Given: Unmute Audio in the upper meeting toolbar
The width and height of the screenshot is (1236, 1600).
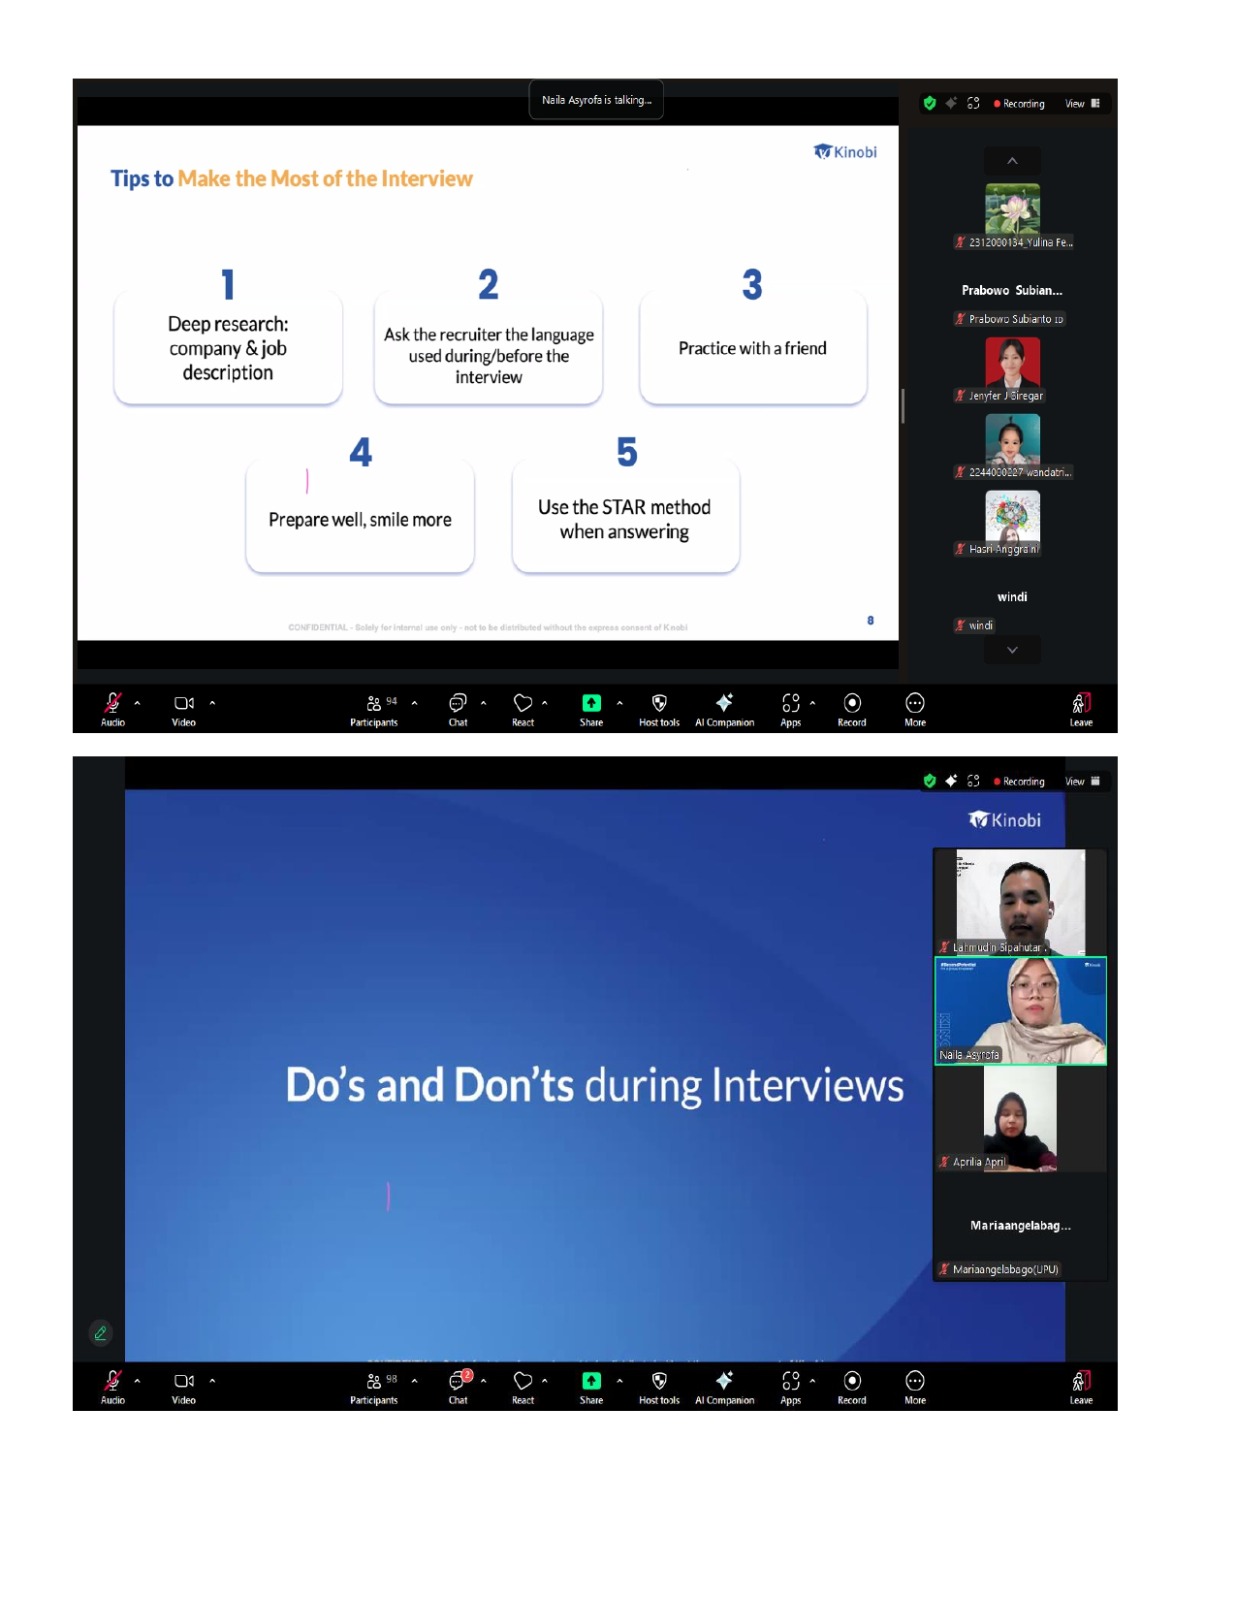Looking at the screenshot, I should coord(113,708).
